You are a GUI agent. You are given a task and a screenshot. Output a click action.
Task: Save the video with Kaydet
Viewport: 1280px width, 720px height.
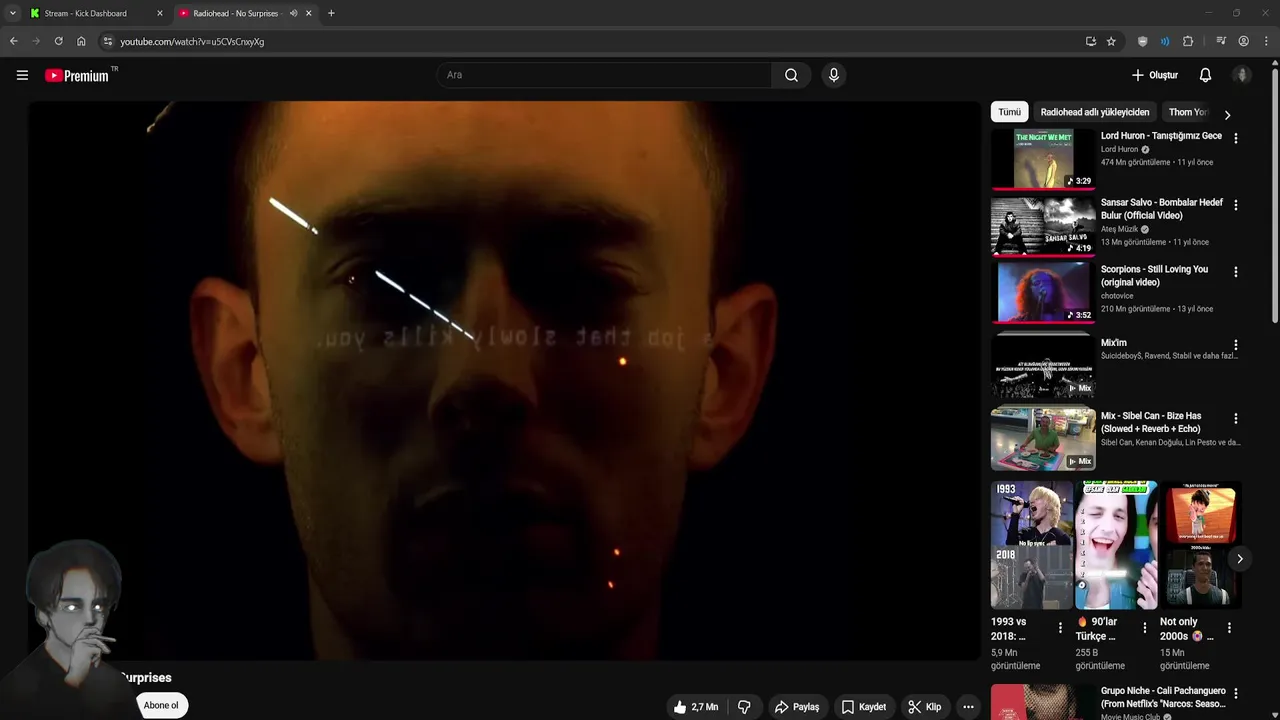(864, 707)
